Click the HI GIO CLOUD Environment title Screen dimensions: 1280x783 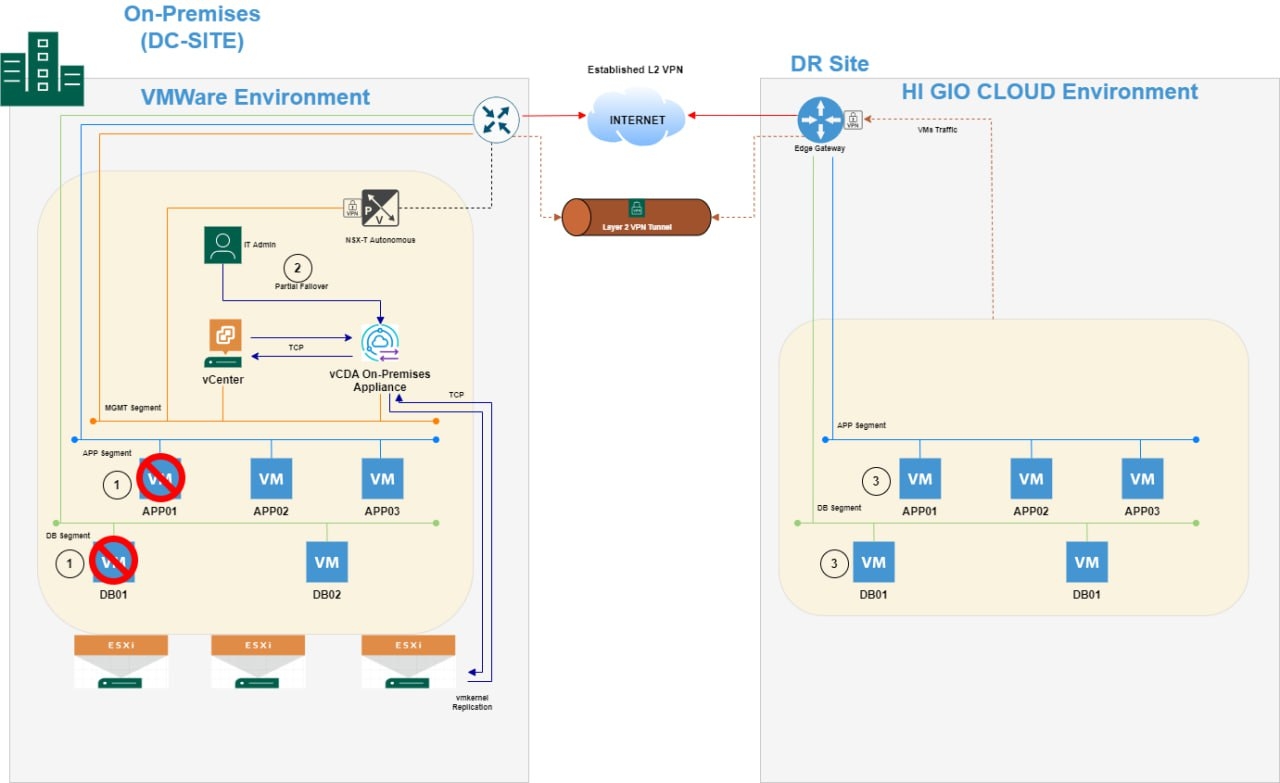pyautogui.click(x=1049, y=92)
